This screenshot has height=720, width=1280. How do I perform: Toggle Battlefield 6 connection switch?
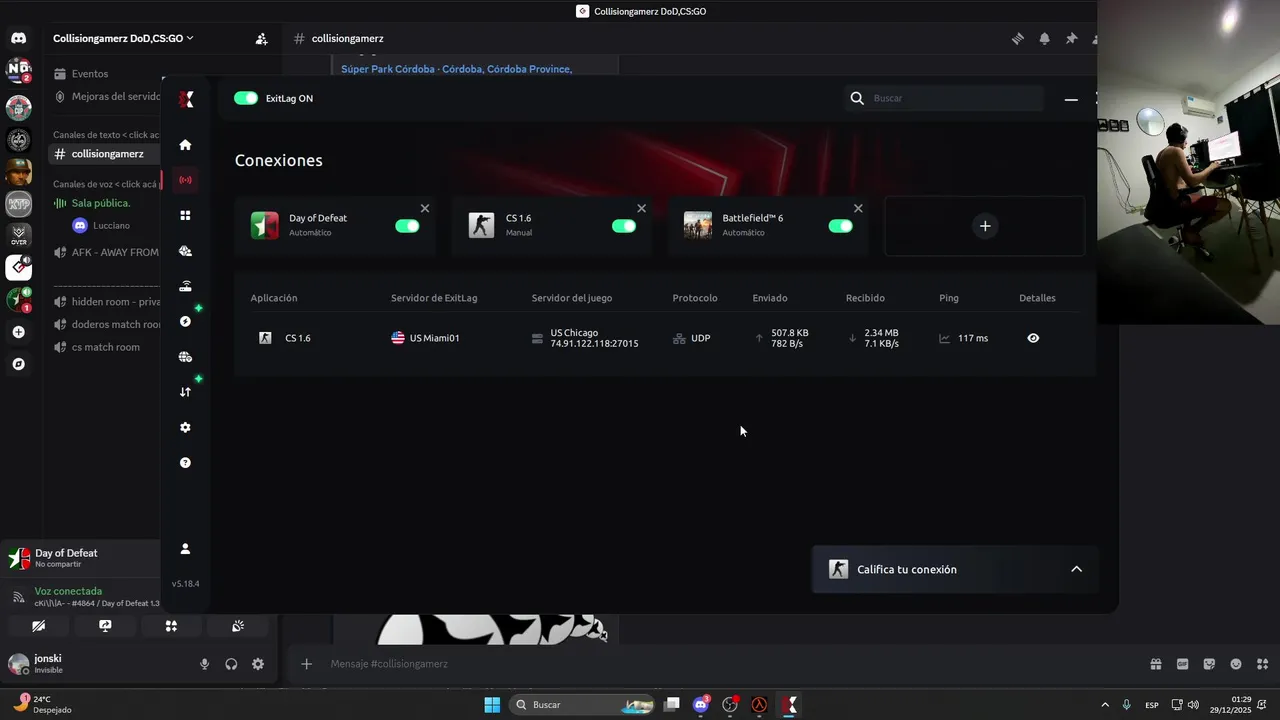click(x=840, y=226)
